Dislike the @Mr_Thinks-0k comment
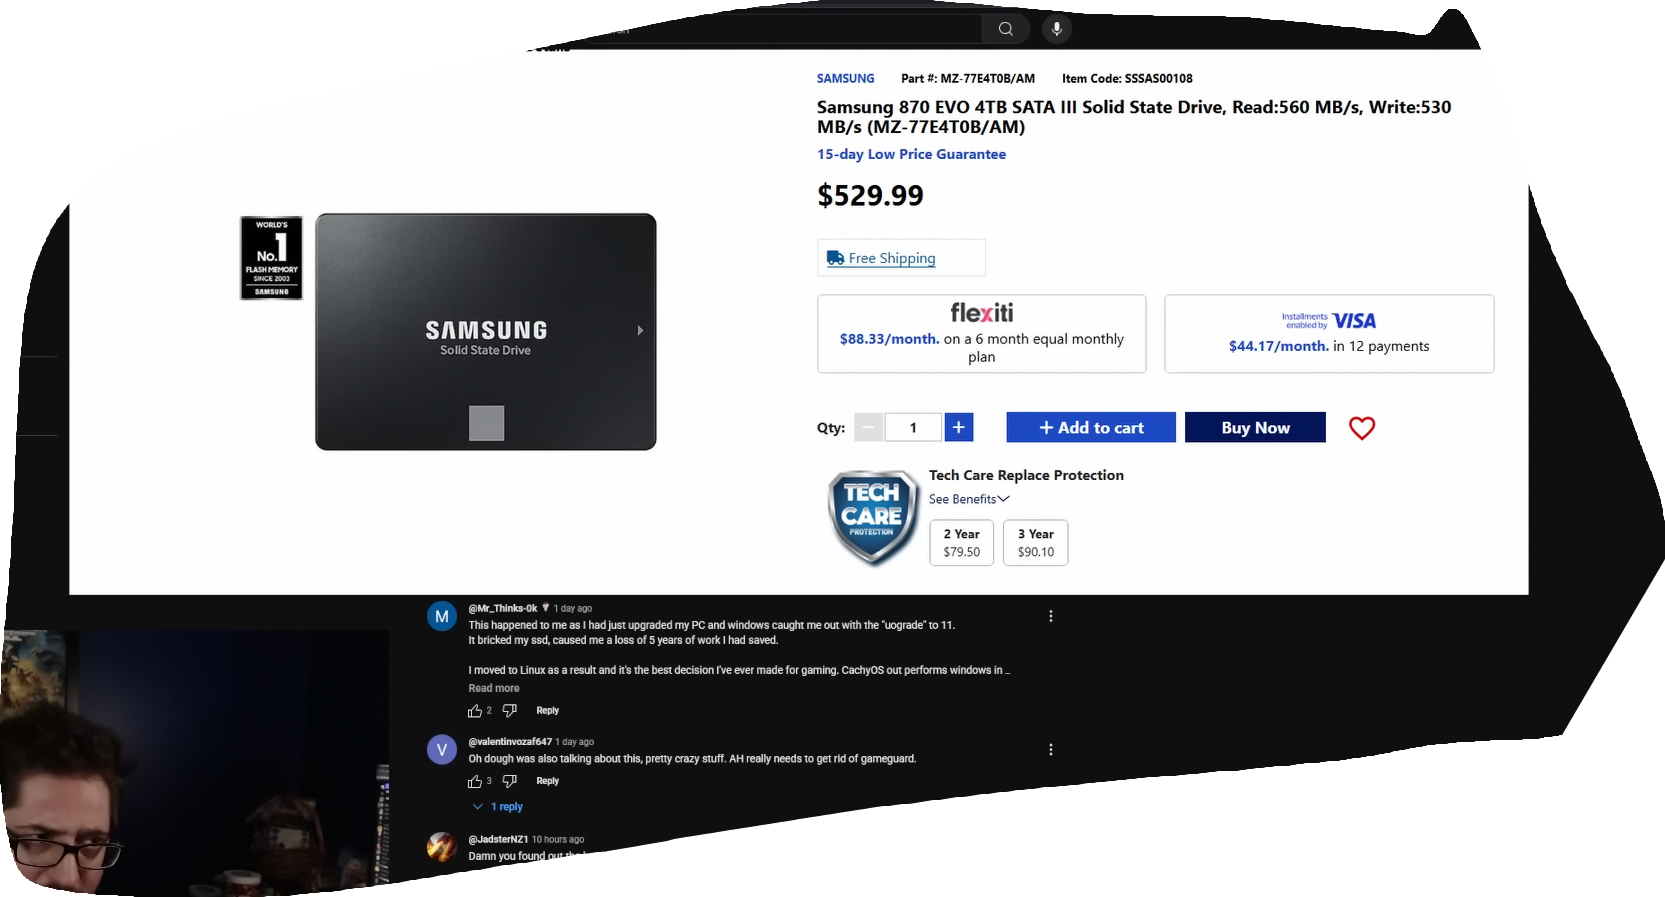The height and width of the screenshot is (897, 1665). (510, 711)
